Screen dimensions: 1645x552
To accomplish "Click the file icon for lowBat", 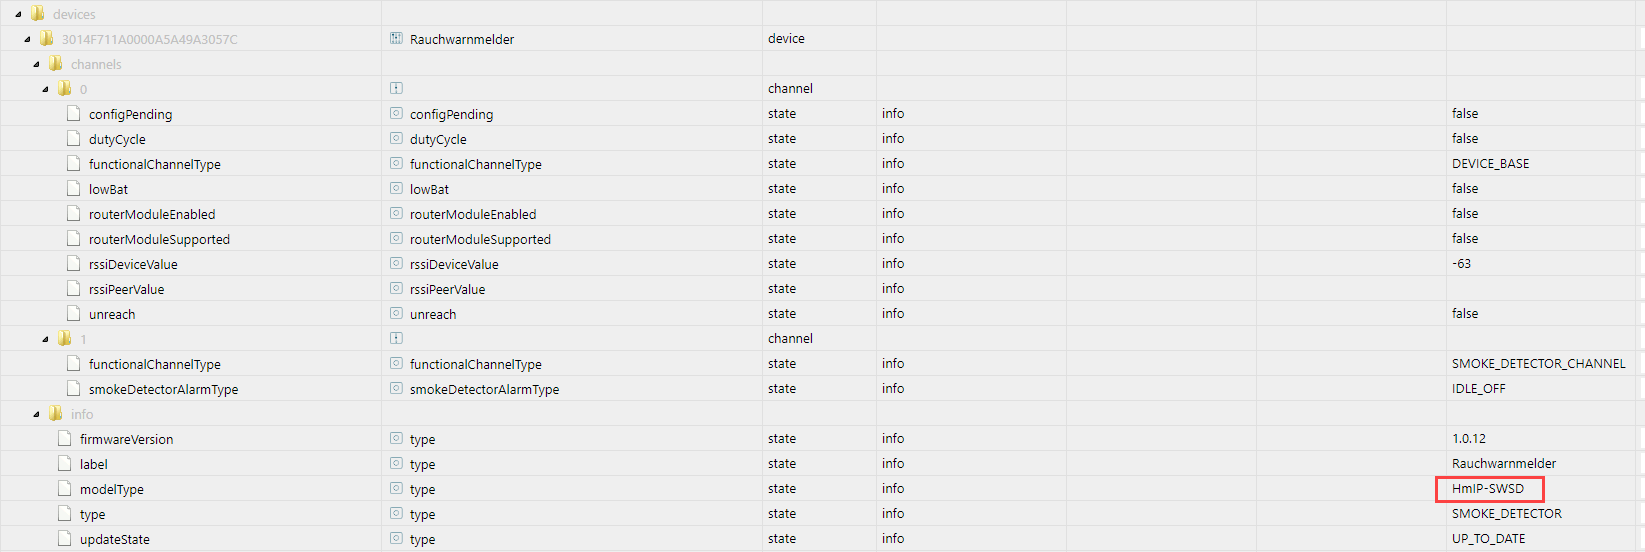I will pos(73,189).
